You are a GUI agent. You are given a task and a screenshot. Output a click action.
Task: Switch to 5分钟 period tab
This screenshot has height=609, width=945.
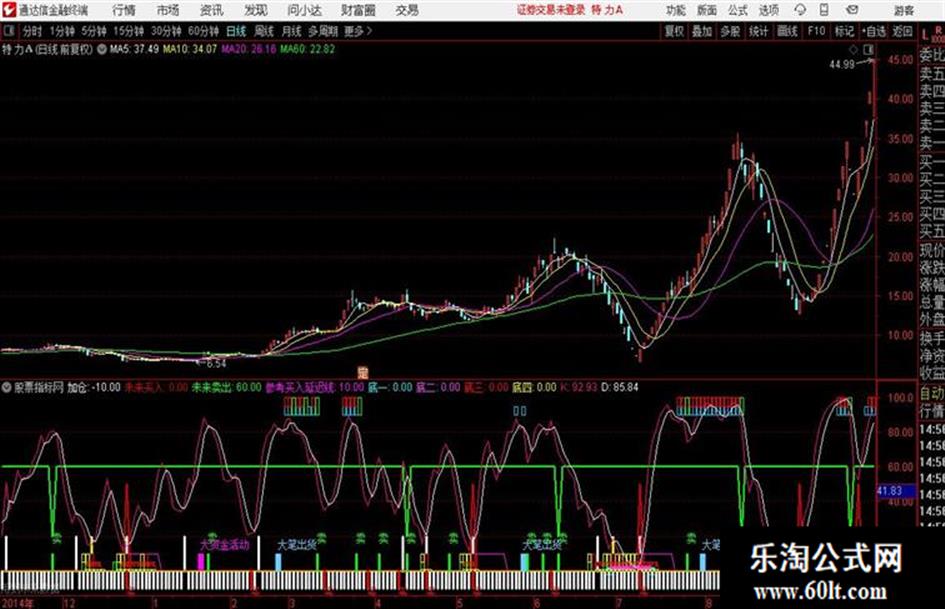tap(94, 31)
